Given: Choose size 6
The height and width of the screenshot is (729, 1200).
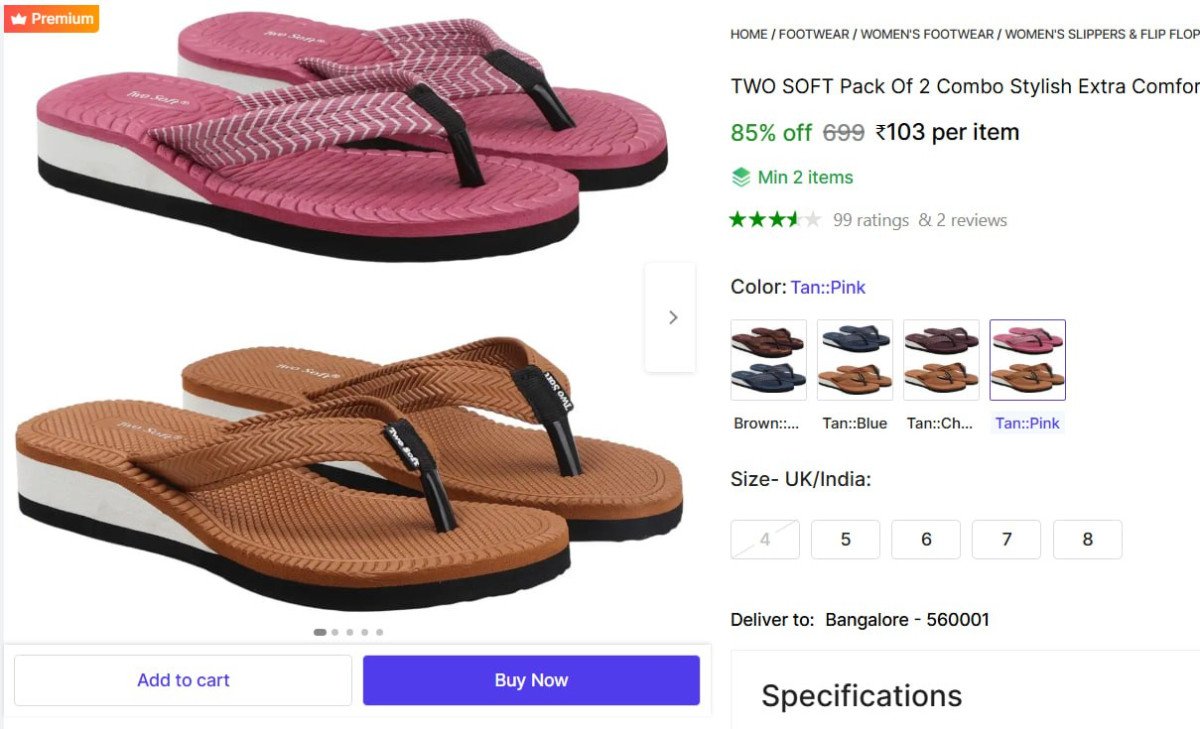Looking at the screenshot, I should click(x=926, y=540).
